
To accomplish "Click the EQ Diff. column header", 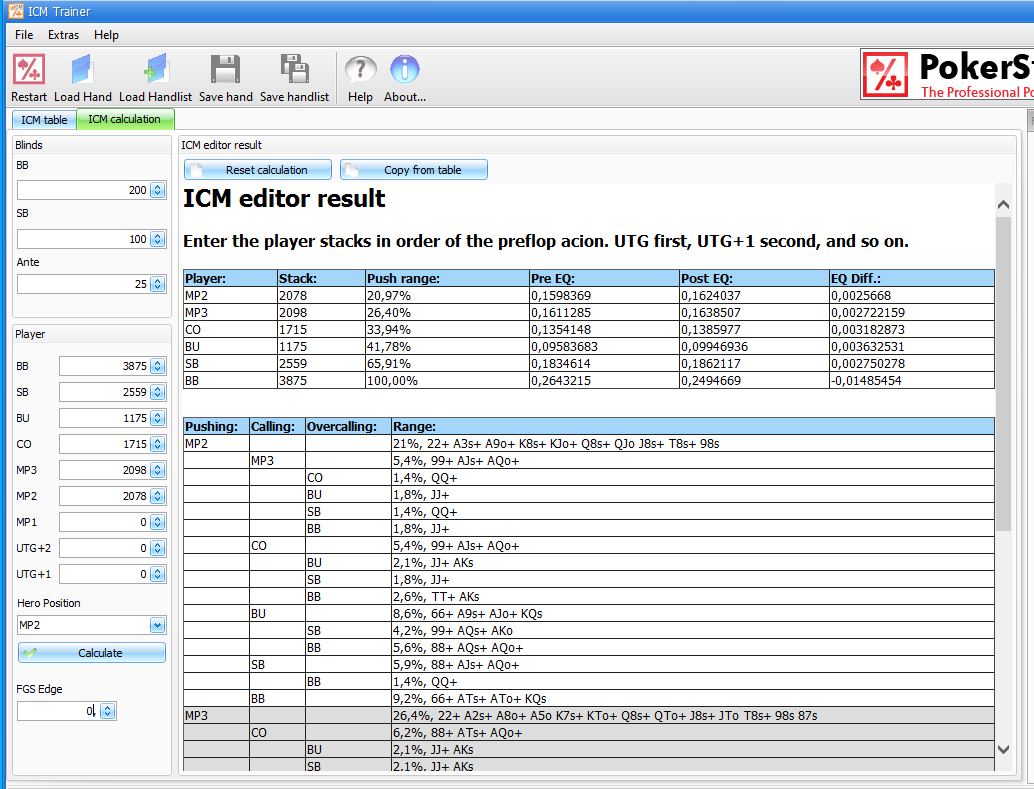I will coord(911,278).
